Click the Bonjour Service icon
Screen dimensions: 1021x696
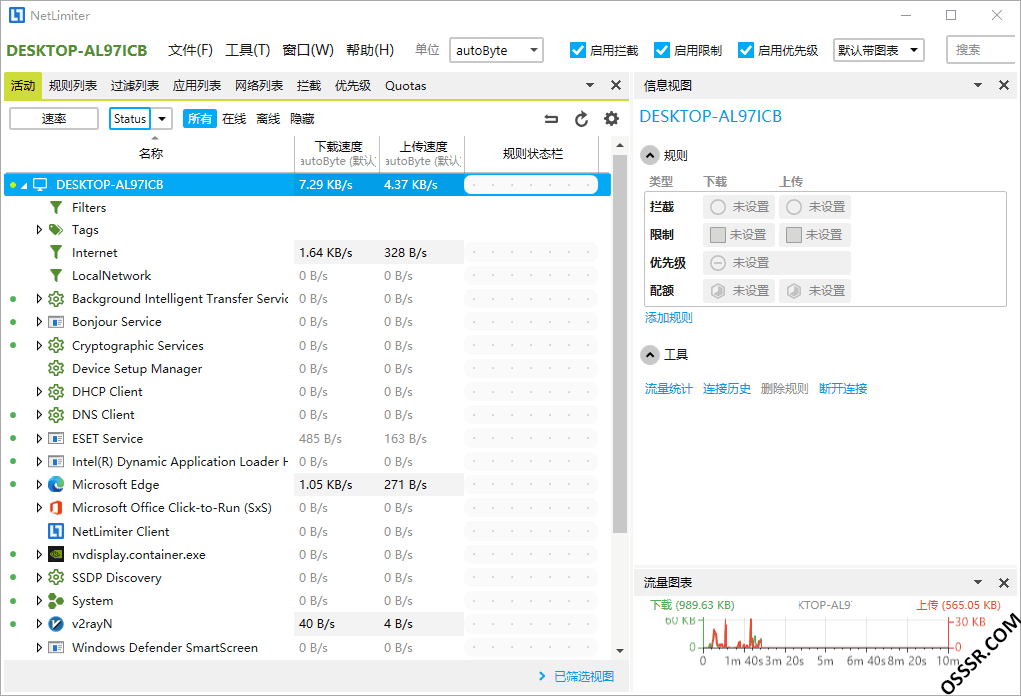point(56,322)
